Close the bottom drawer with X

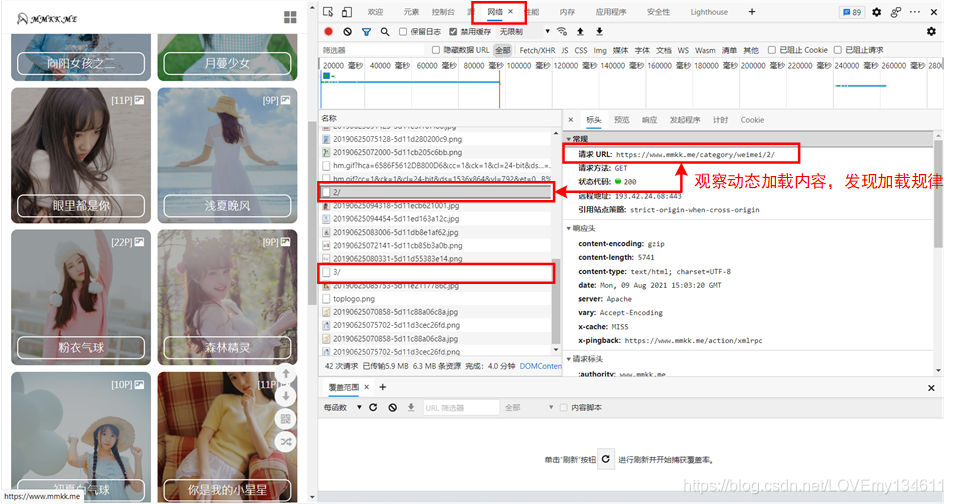click(931, 388)
